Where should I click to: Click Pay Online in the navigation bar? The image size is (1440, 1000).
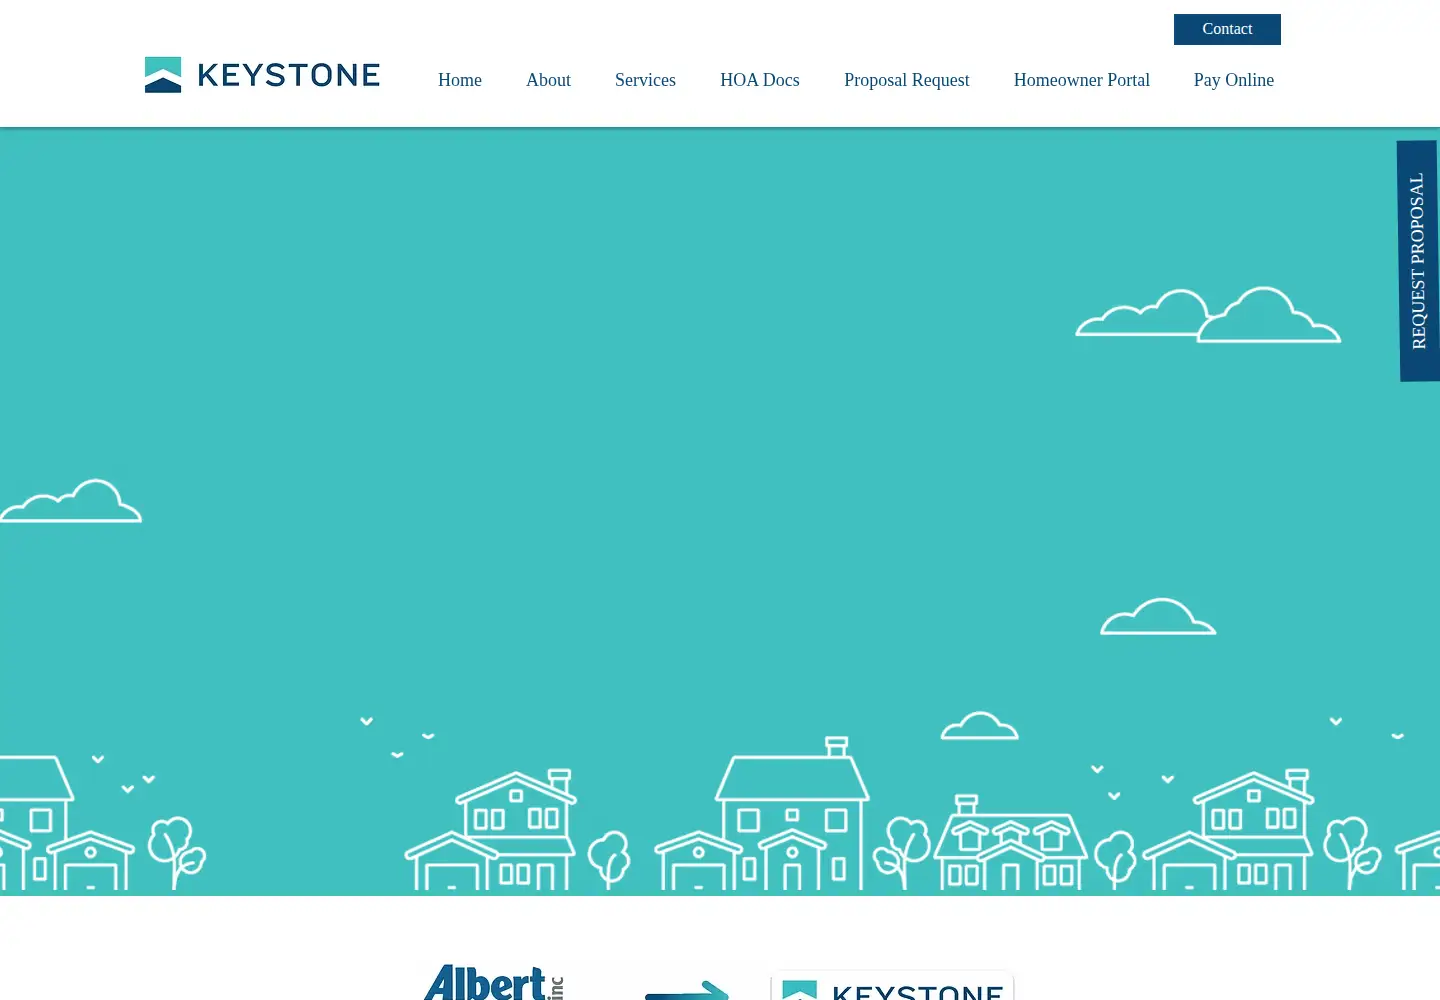pyautogui.click(x=1234, y=80)
